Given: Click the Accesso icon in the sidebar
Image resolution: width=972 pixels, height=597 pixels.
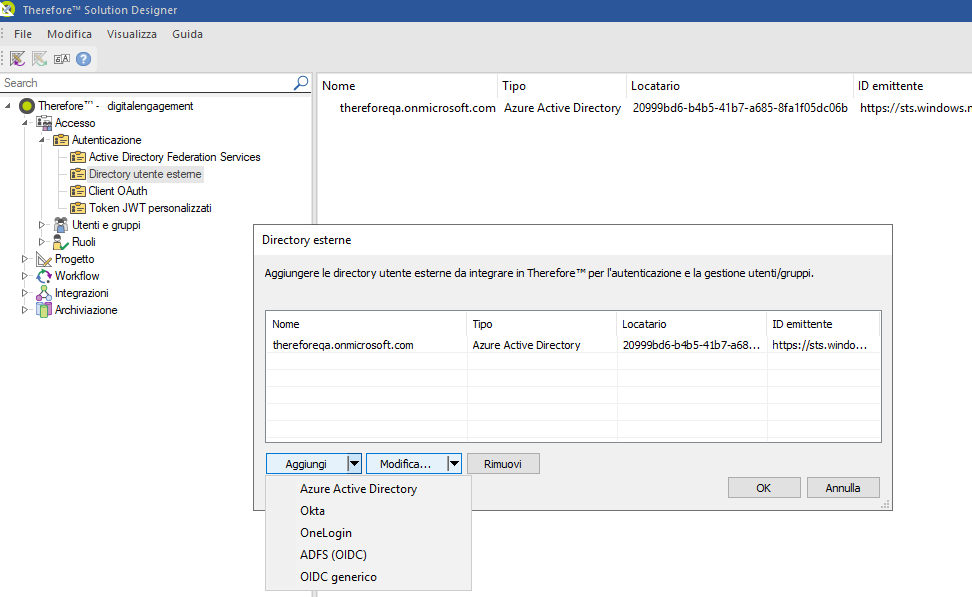Looking at the screenshot, I should tap(46, 122).
